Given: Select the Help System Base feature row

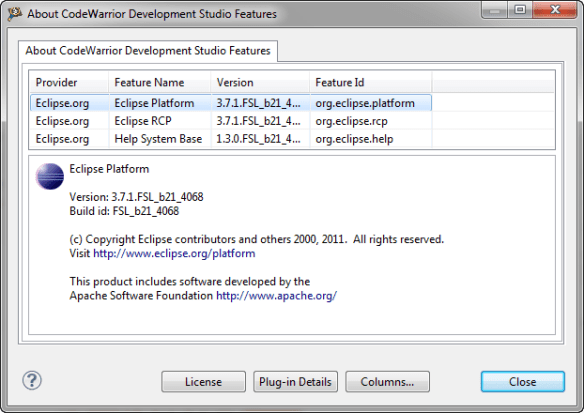Looking at the screenshot, I should (231, 139).
